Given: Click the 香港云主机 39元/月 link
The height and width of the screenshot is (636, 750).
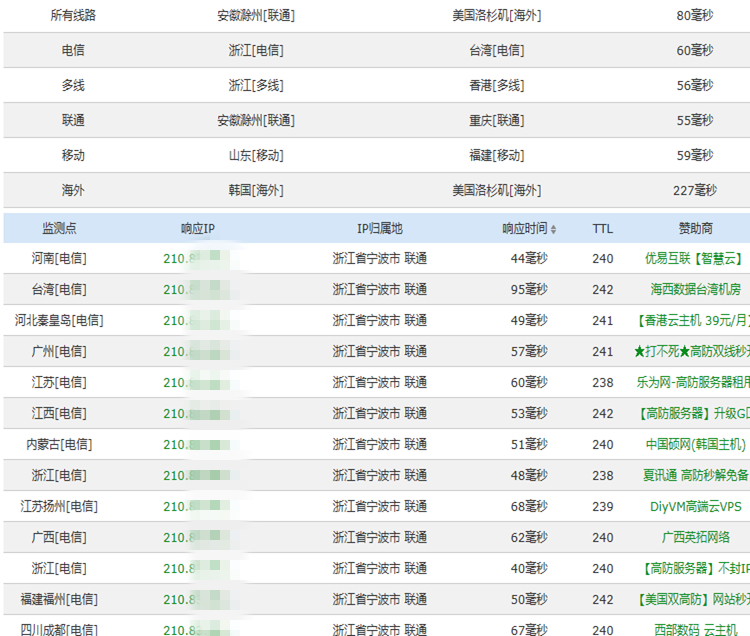Looking at the screenshot, I should pyautogui.click(x=693, y=320).
